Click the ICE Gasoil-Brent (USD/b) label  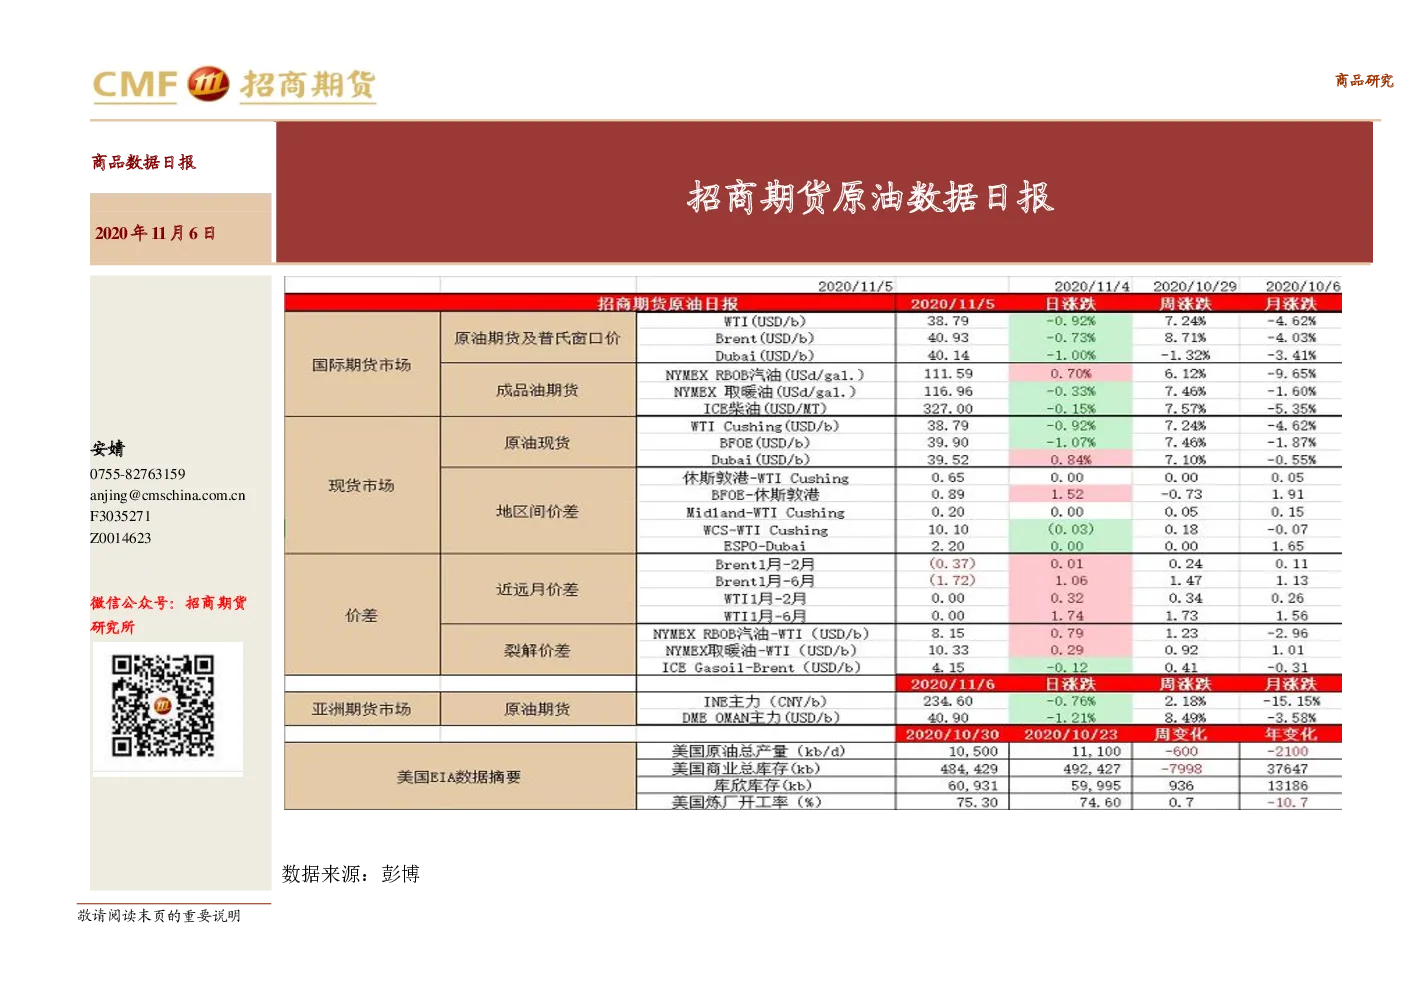click(761, 667)
